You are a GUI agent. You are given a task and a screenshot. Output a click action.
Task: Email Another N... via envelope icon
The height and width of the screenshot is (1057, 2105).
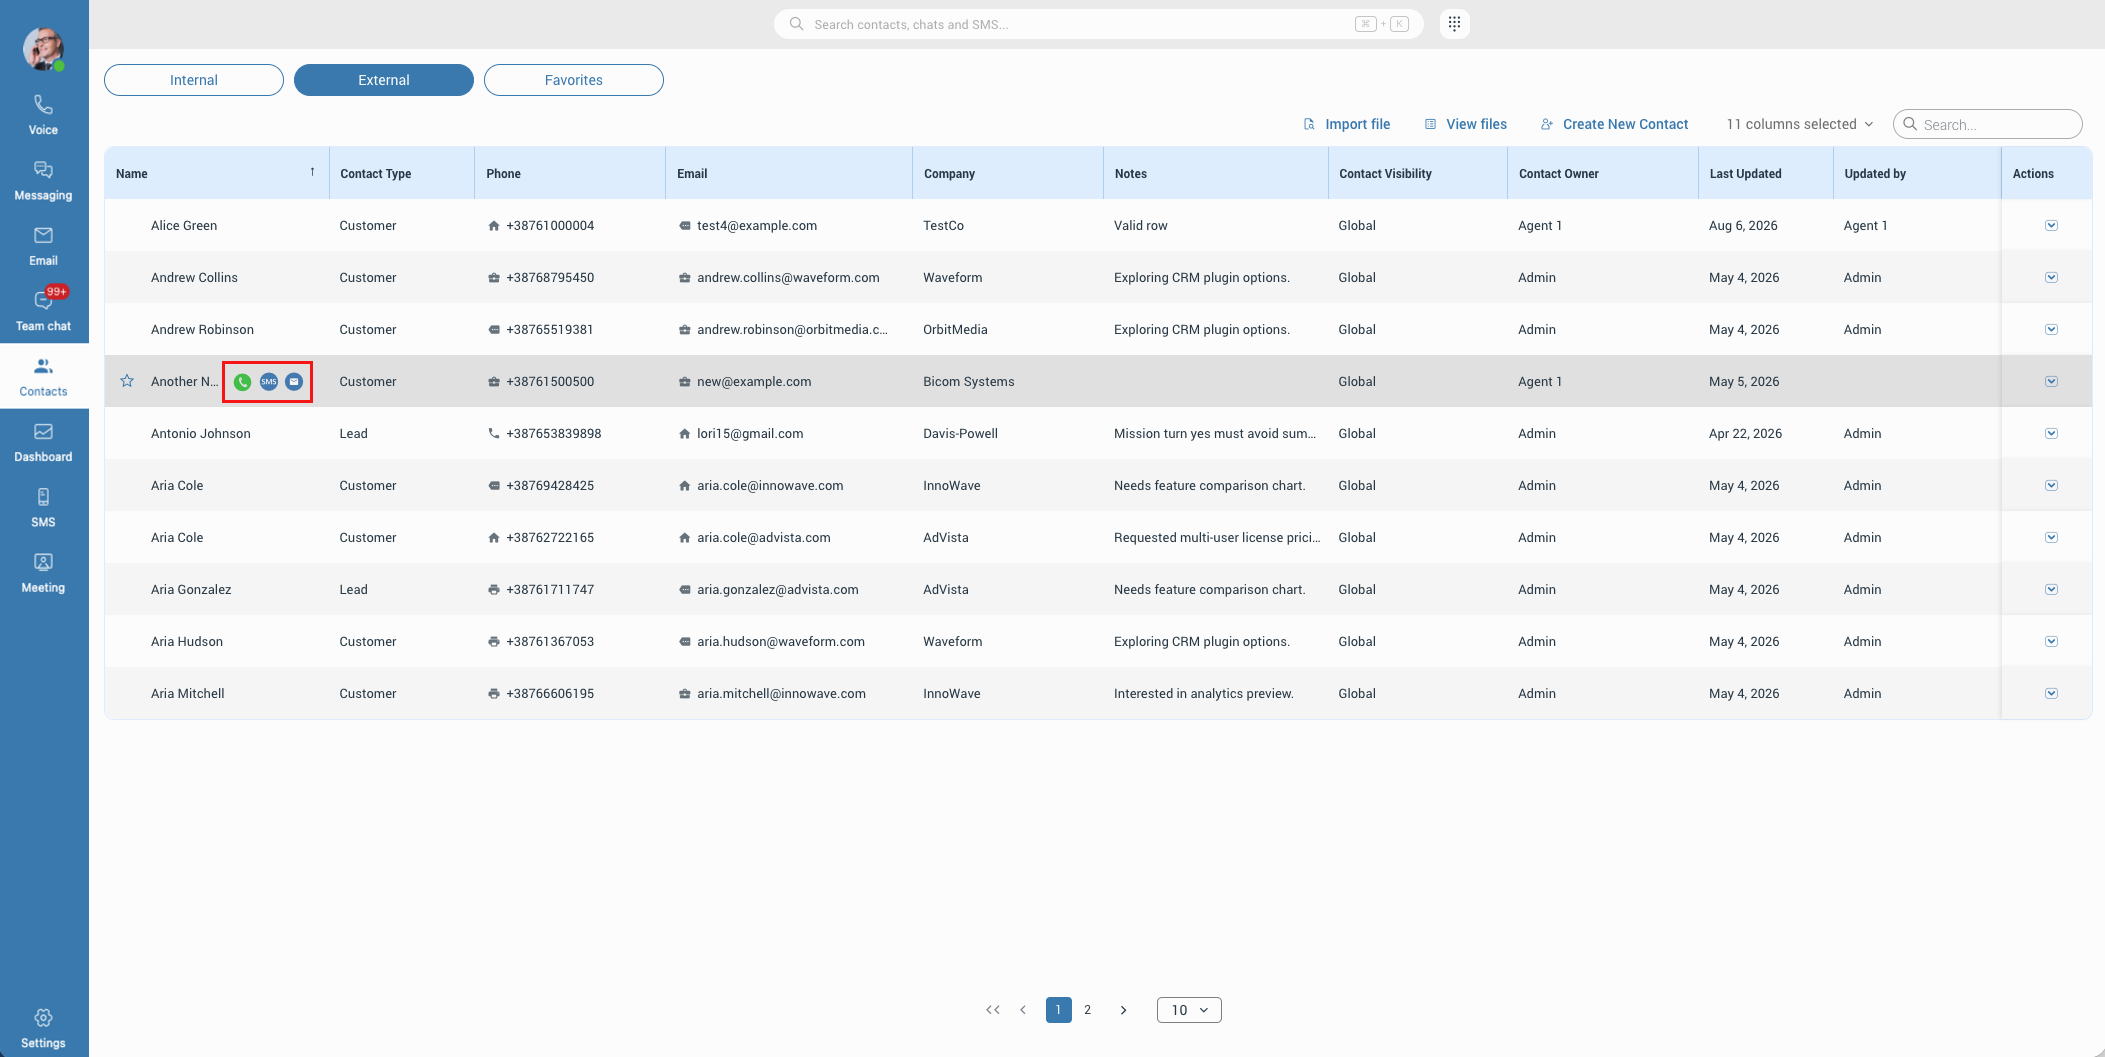[294, 382]
